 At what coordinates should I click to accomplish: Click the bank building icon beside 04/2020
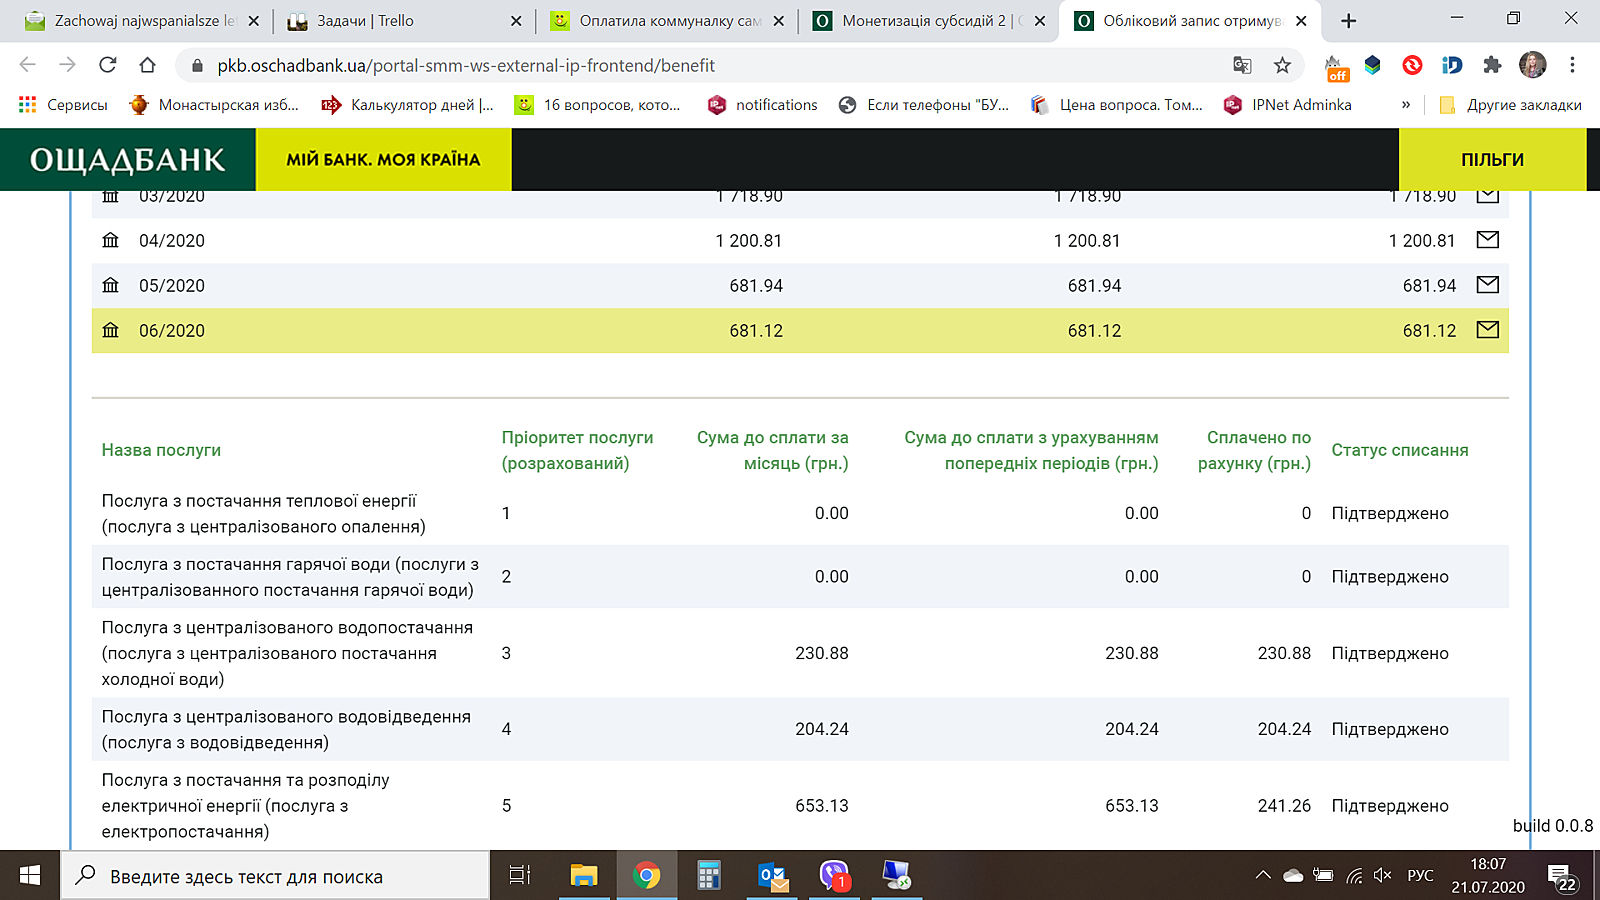pos(111,240)
